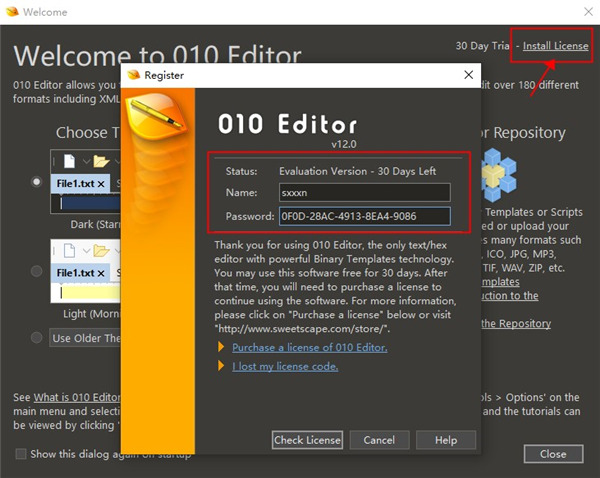Screen dimensions: 600x478
Task: Open the Repository link on Welcome page
Action: point(516,324)
